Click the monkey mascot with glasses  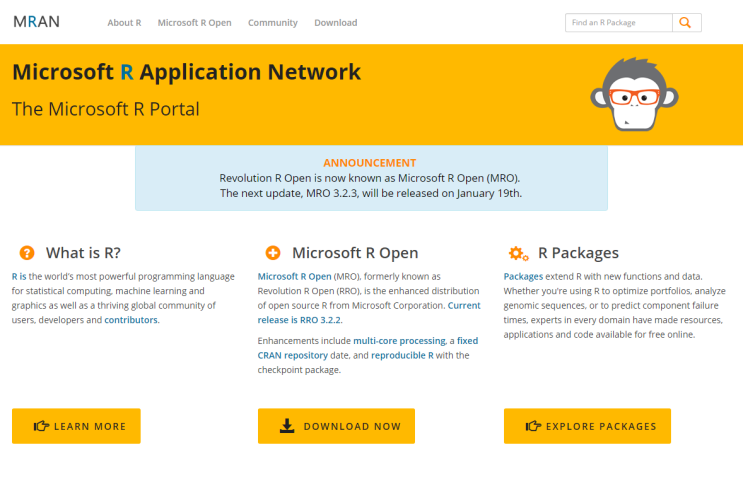click(625, 95)
